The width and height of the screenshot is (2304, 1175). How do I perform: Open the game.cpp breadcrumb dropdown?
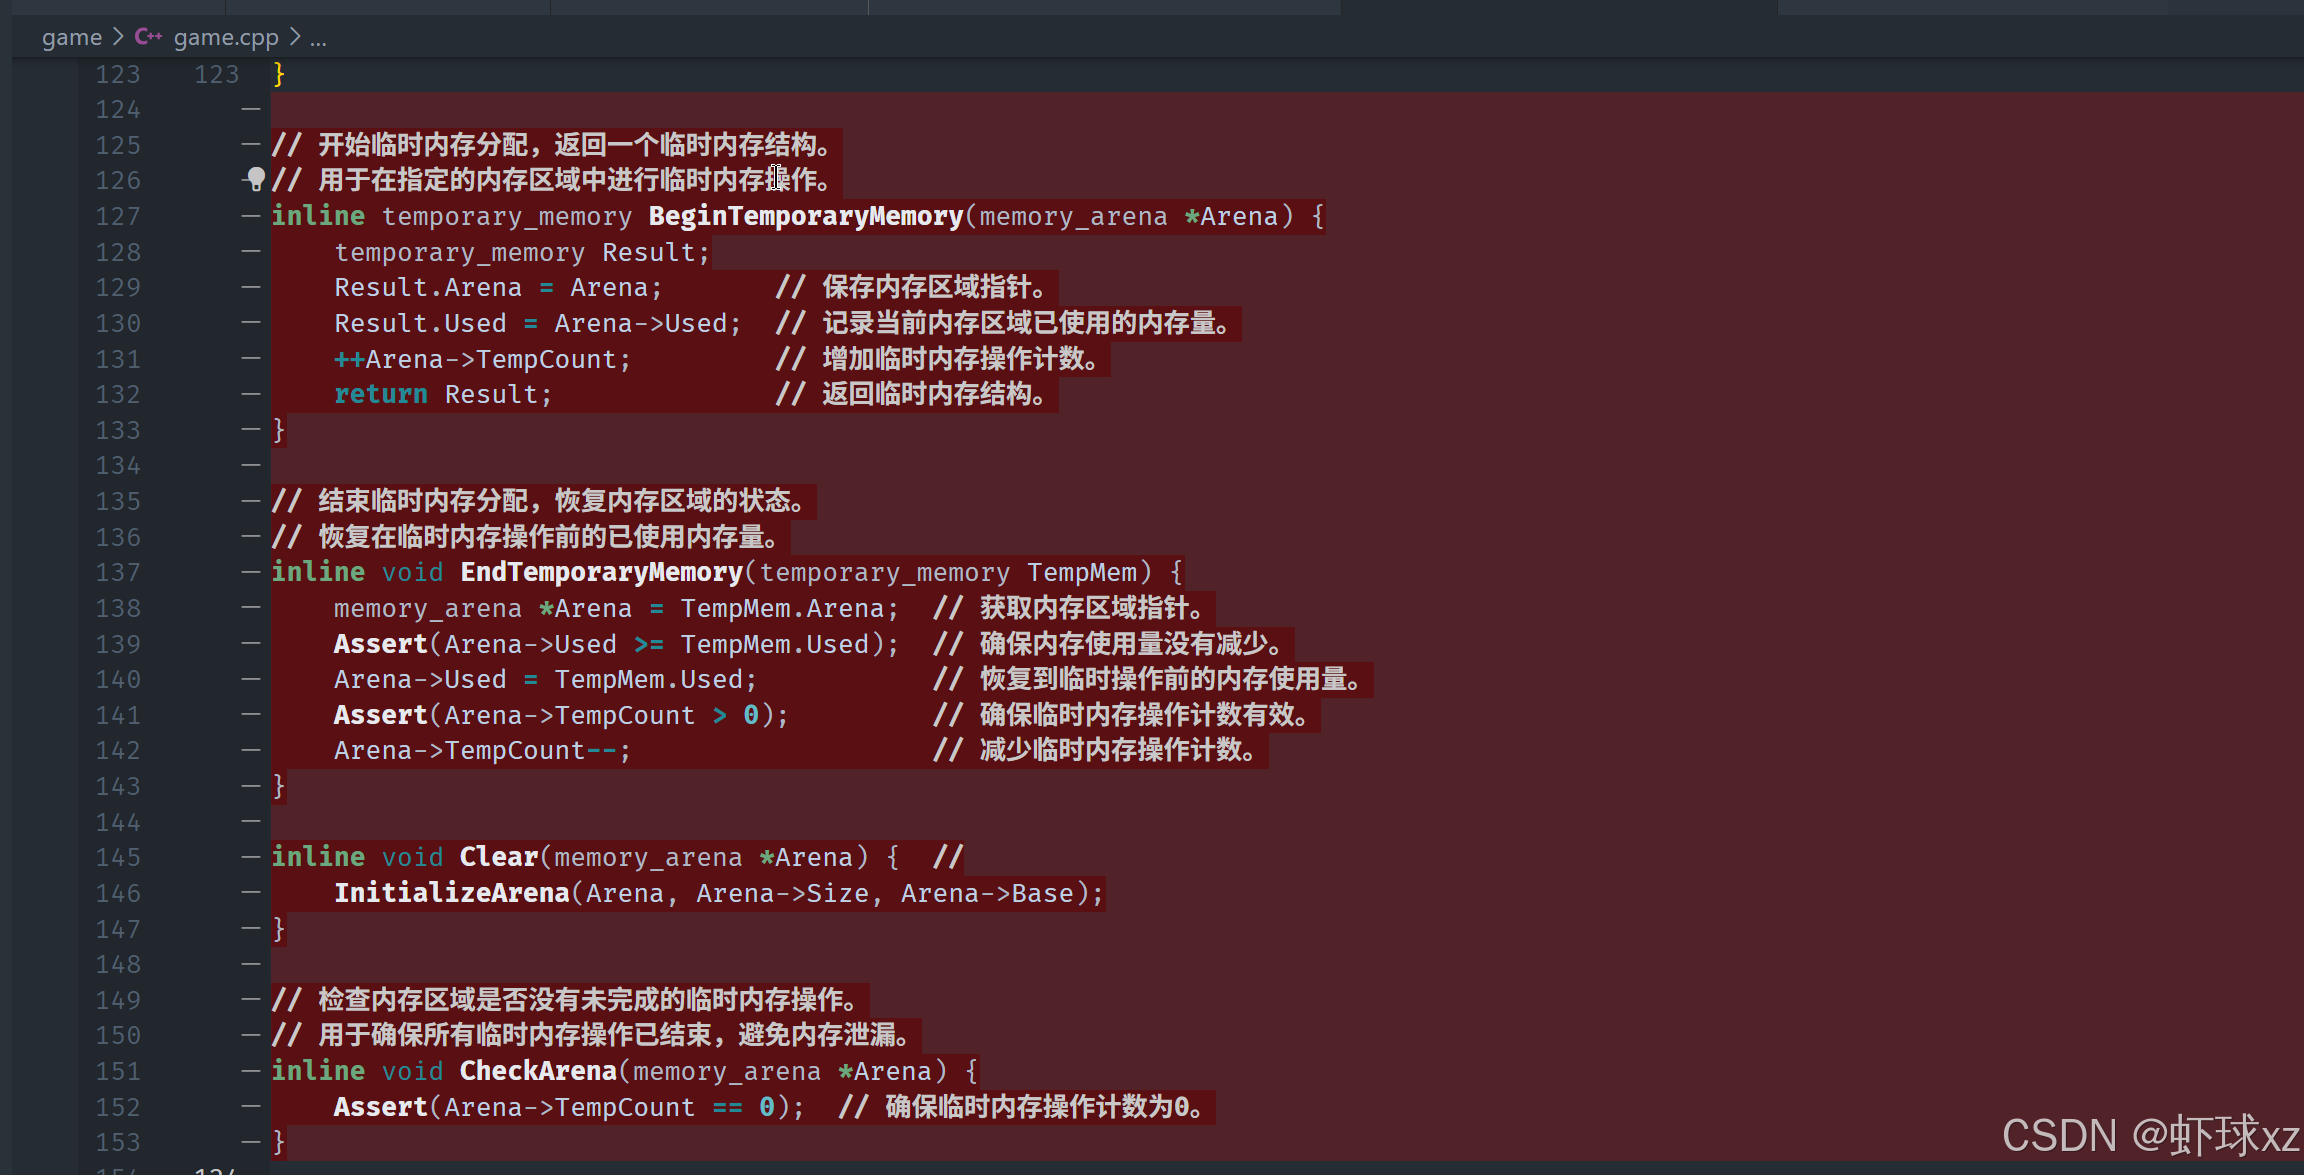(x=226, y=37)
